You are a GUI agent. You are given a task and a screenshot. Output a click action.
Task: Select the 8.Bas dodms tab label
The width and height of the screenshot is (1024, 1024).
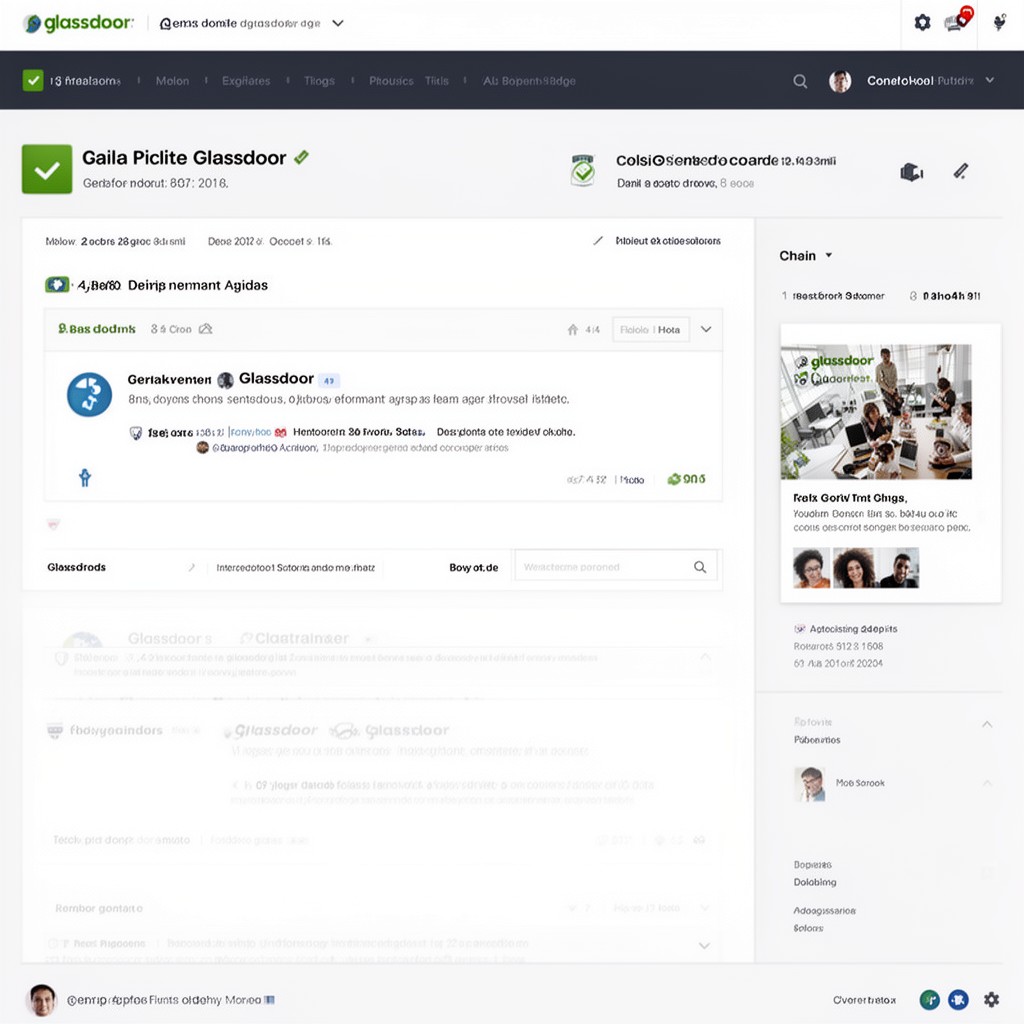click(x=97, y=328)
